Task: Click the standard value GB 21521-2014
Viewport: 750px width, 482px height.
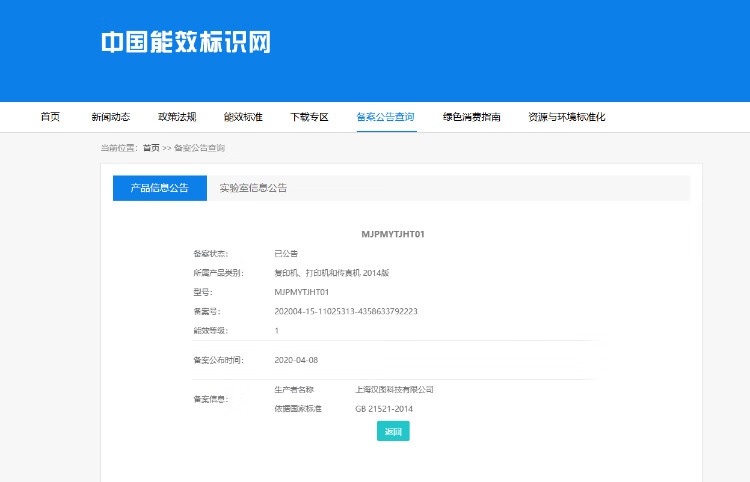Action: coord(383,409)
